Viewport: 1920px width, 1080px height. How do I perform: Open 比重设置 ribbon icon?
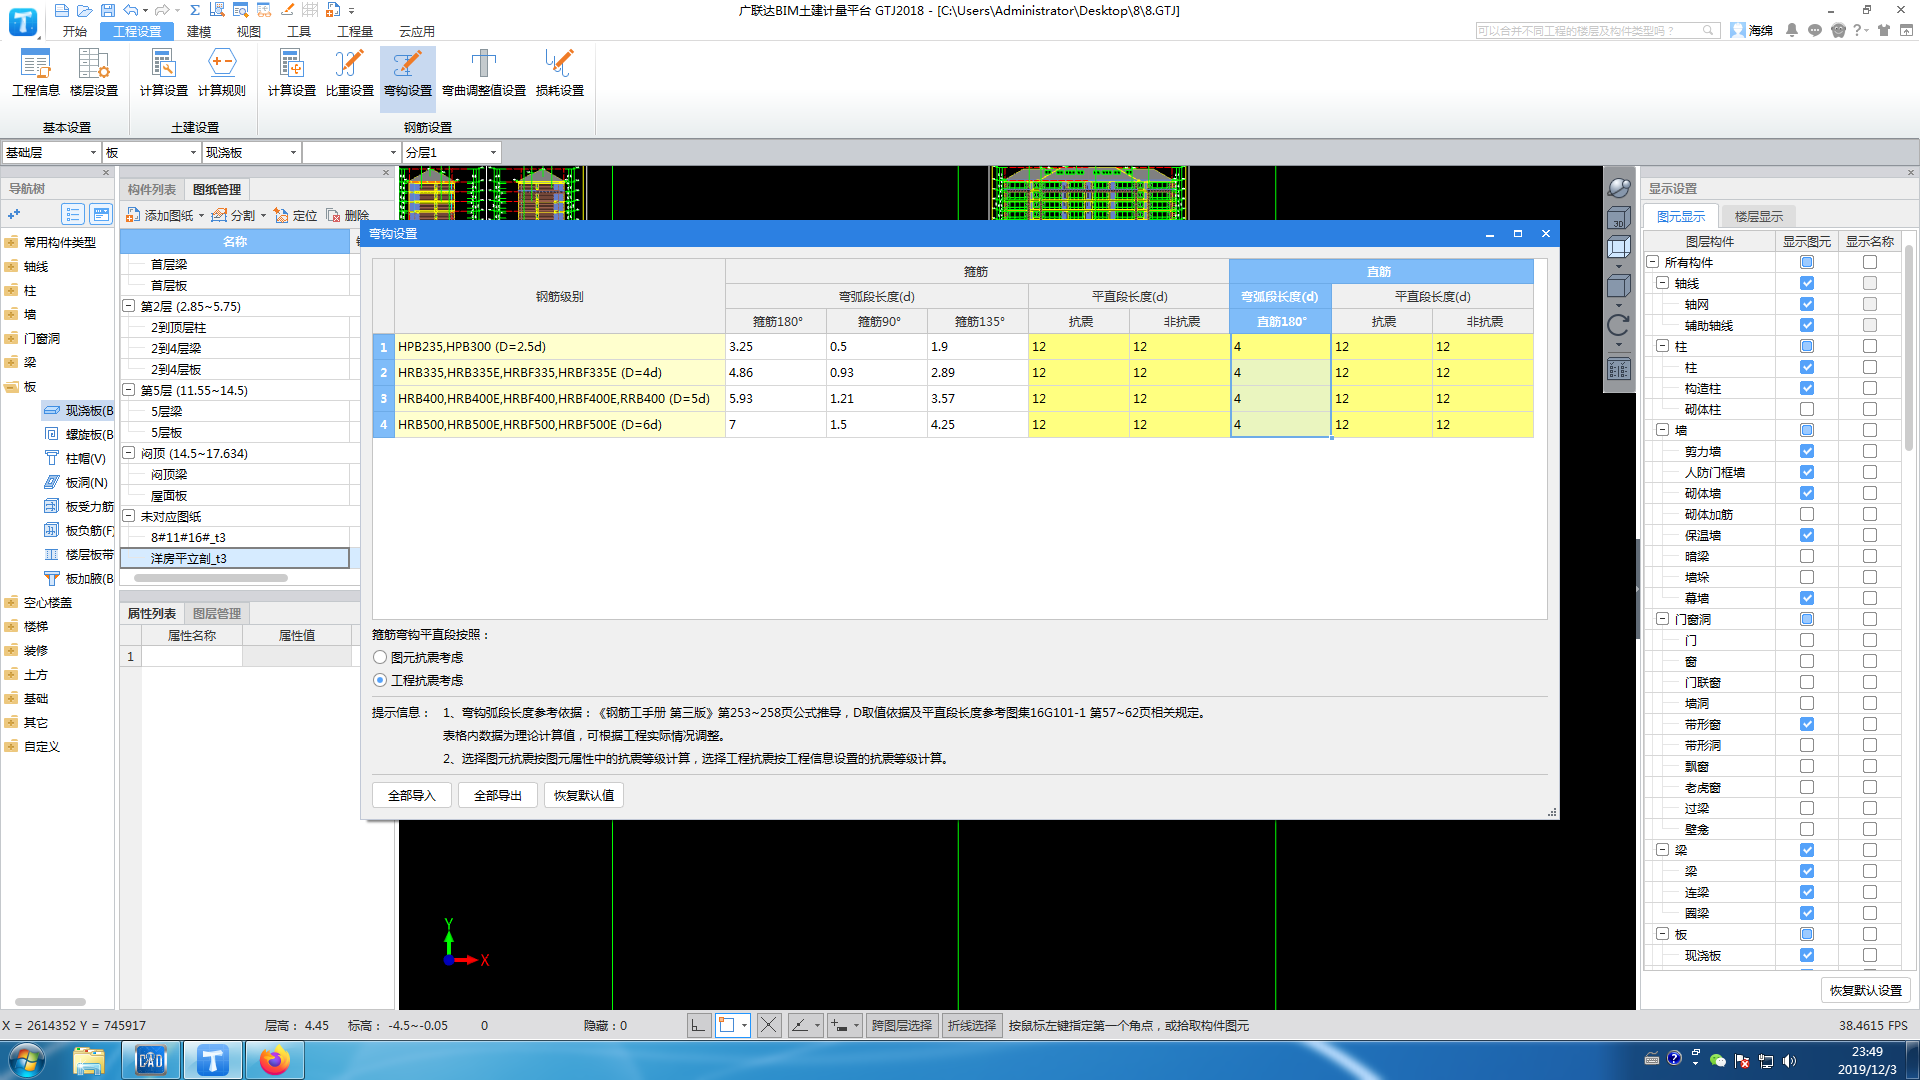point(350,73)
